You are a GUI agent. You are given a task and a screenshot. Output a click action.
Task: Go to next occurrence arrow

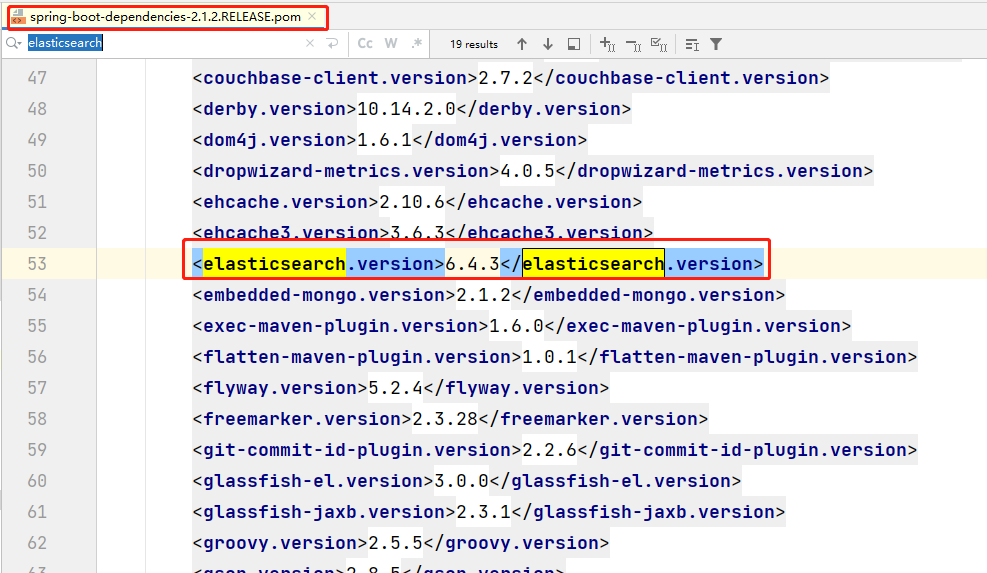pyautogui.click(x=548, y=44)
